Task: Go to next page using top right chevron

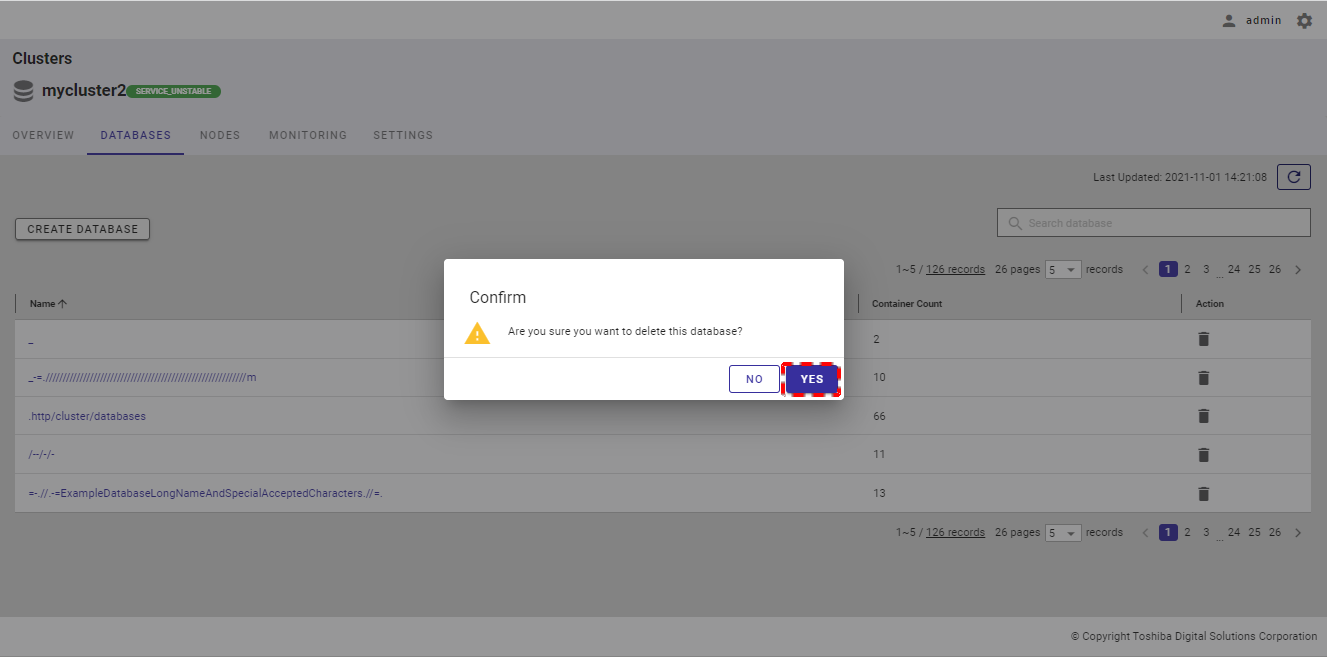Action: [1298, 270]
